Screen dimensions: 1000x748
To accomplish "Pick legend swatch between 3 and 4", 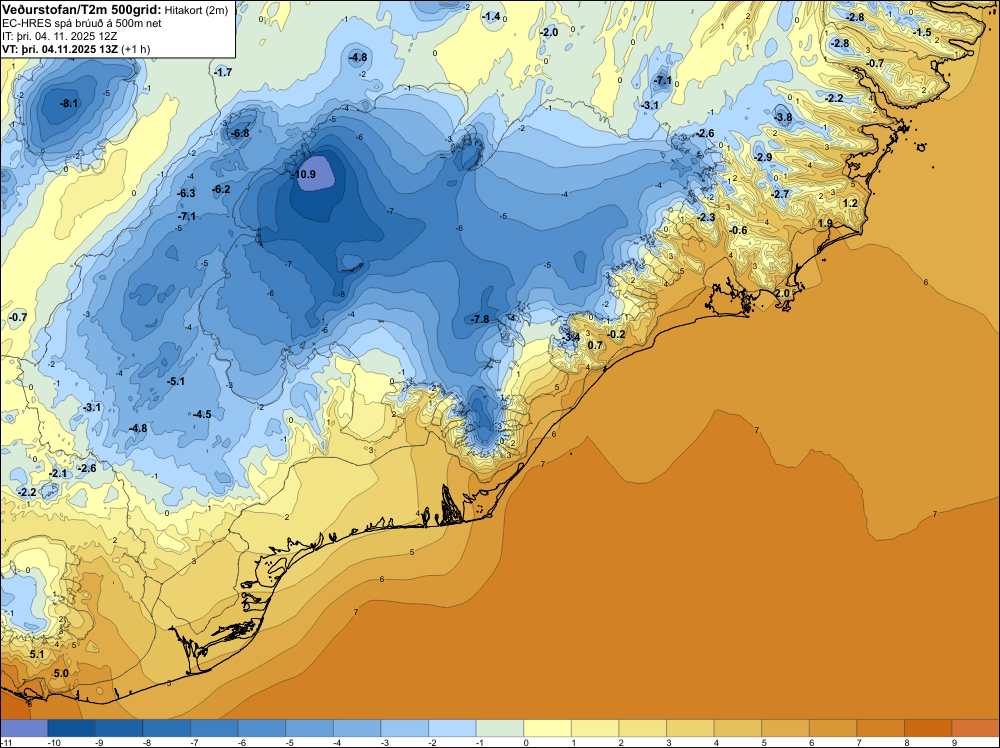I will pos(690,728).
